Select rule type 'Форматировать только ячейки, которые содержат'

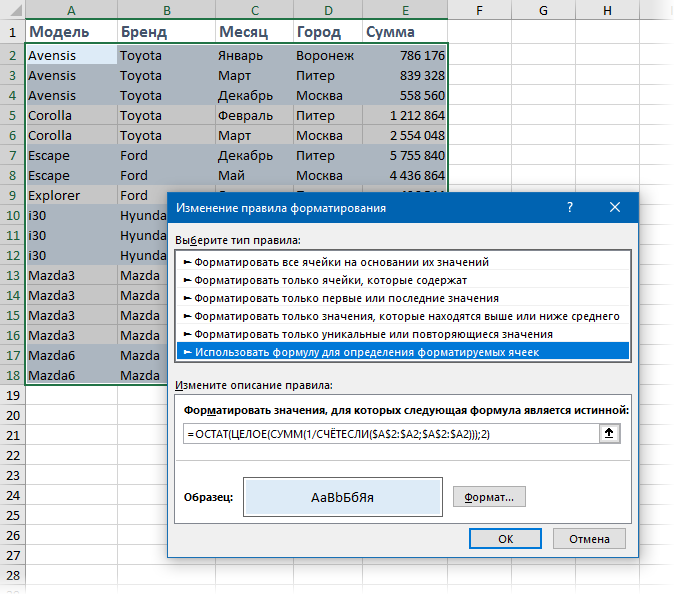click(x=403, y=280)
